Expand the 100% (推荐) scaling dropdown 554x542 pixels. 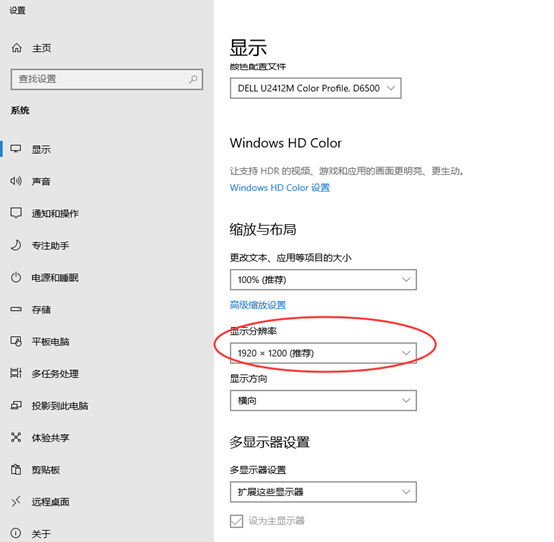pos(323,280)
